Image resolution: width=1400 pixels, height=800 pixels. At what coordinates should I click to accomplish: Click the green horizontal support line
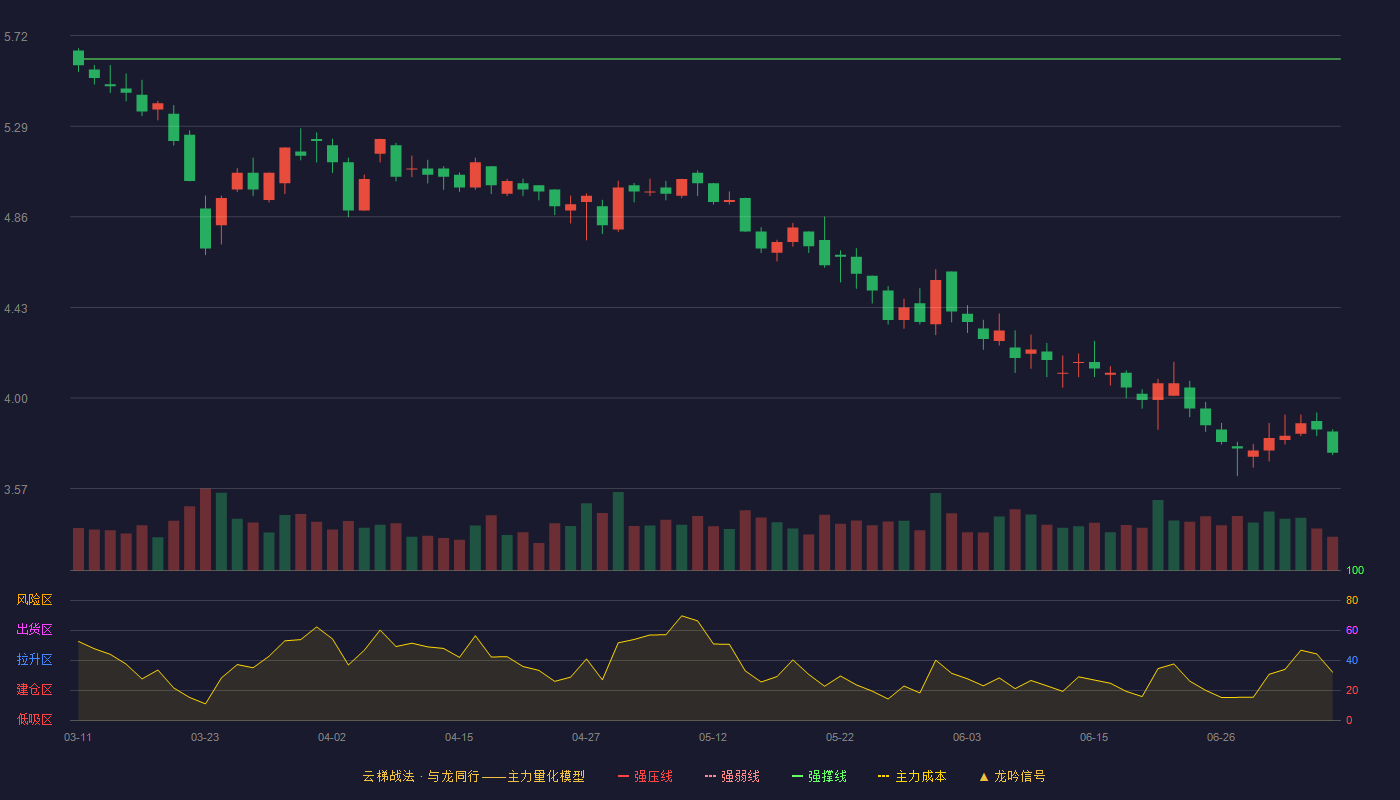tap(708, 59)
